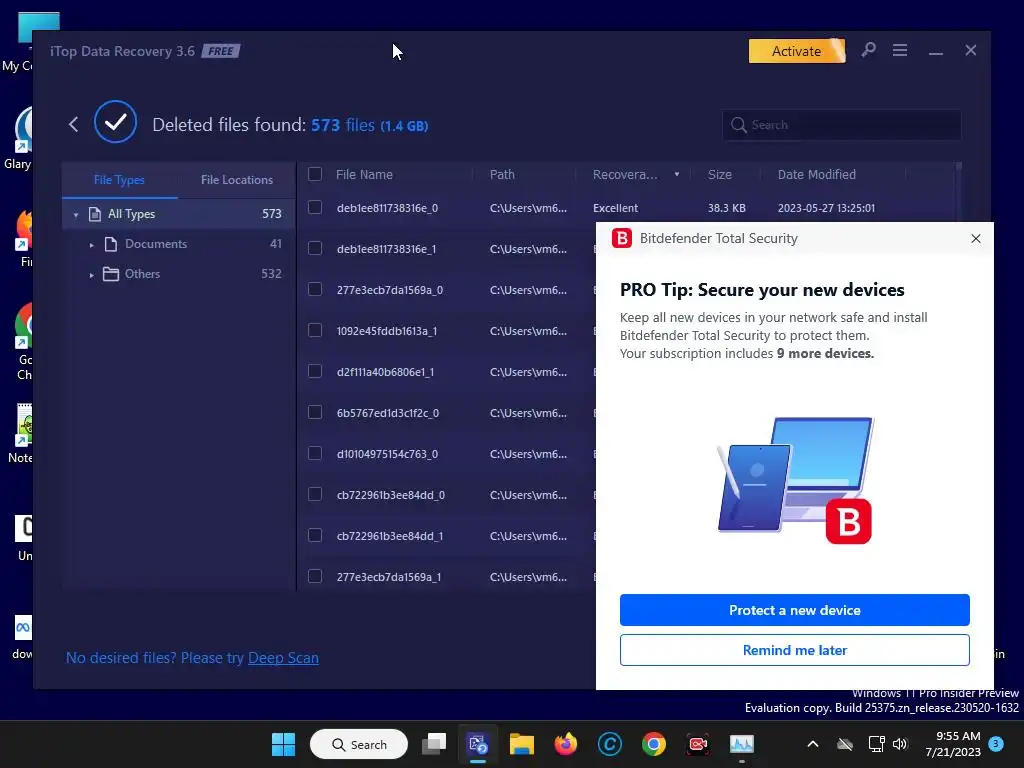The image size is (1024, 768).
Task: Expand the Documents tree node
Action: (91, 244)
